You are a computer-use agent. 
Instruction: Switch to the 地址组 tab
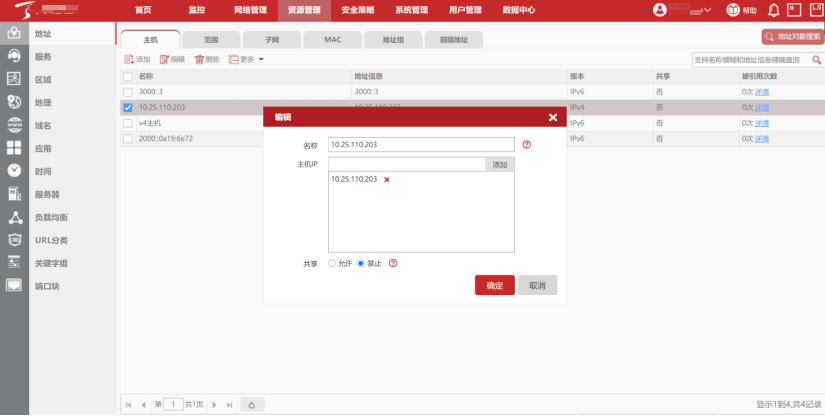393,39
